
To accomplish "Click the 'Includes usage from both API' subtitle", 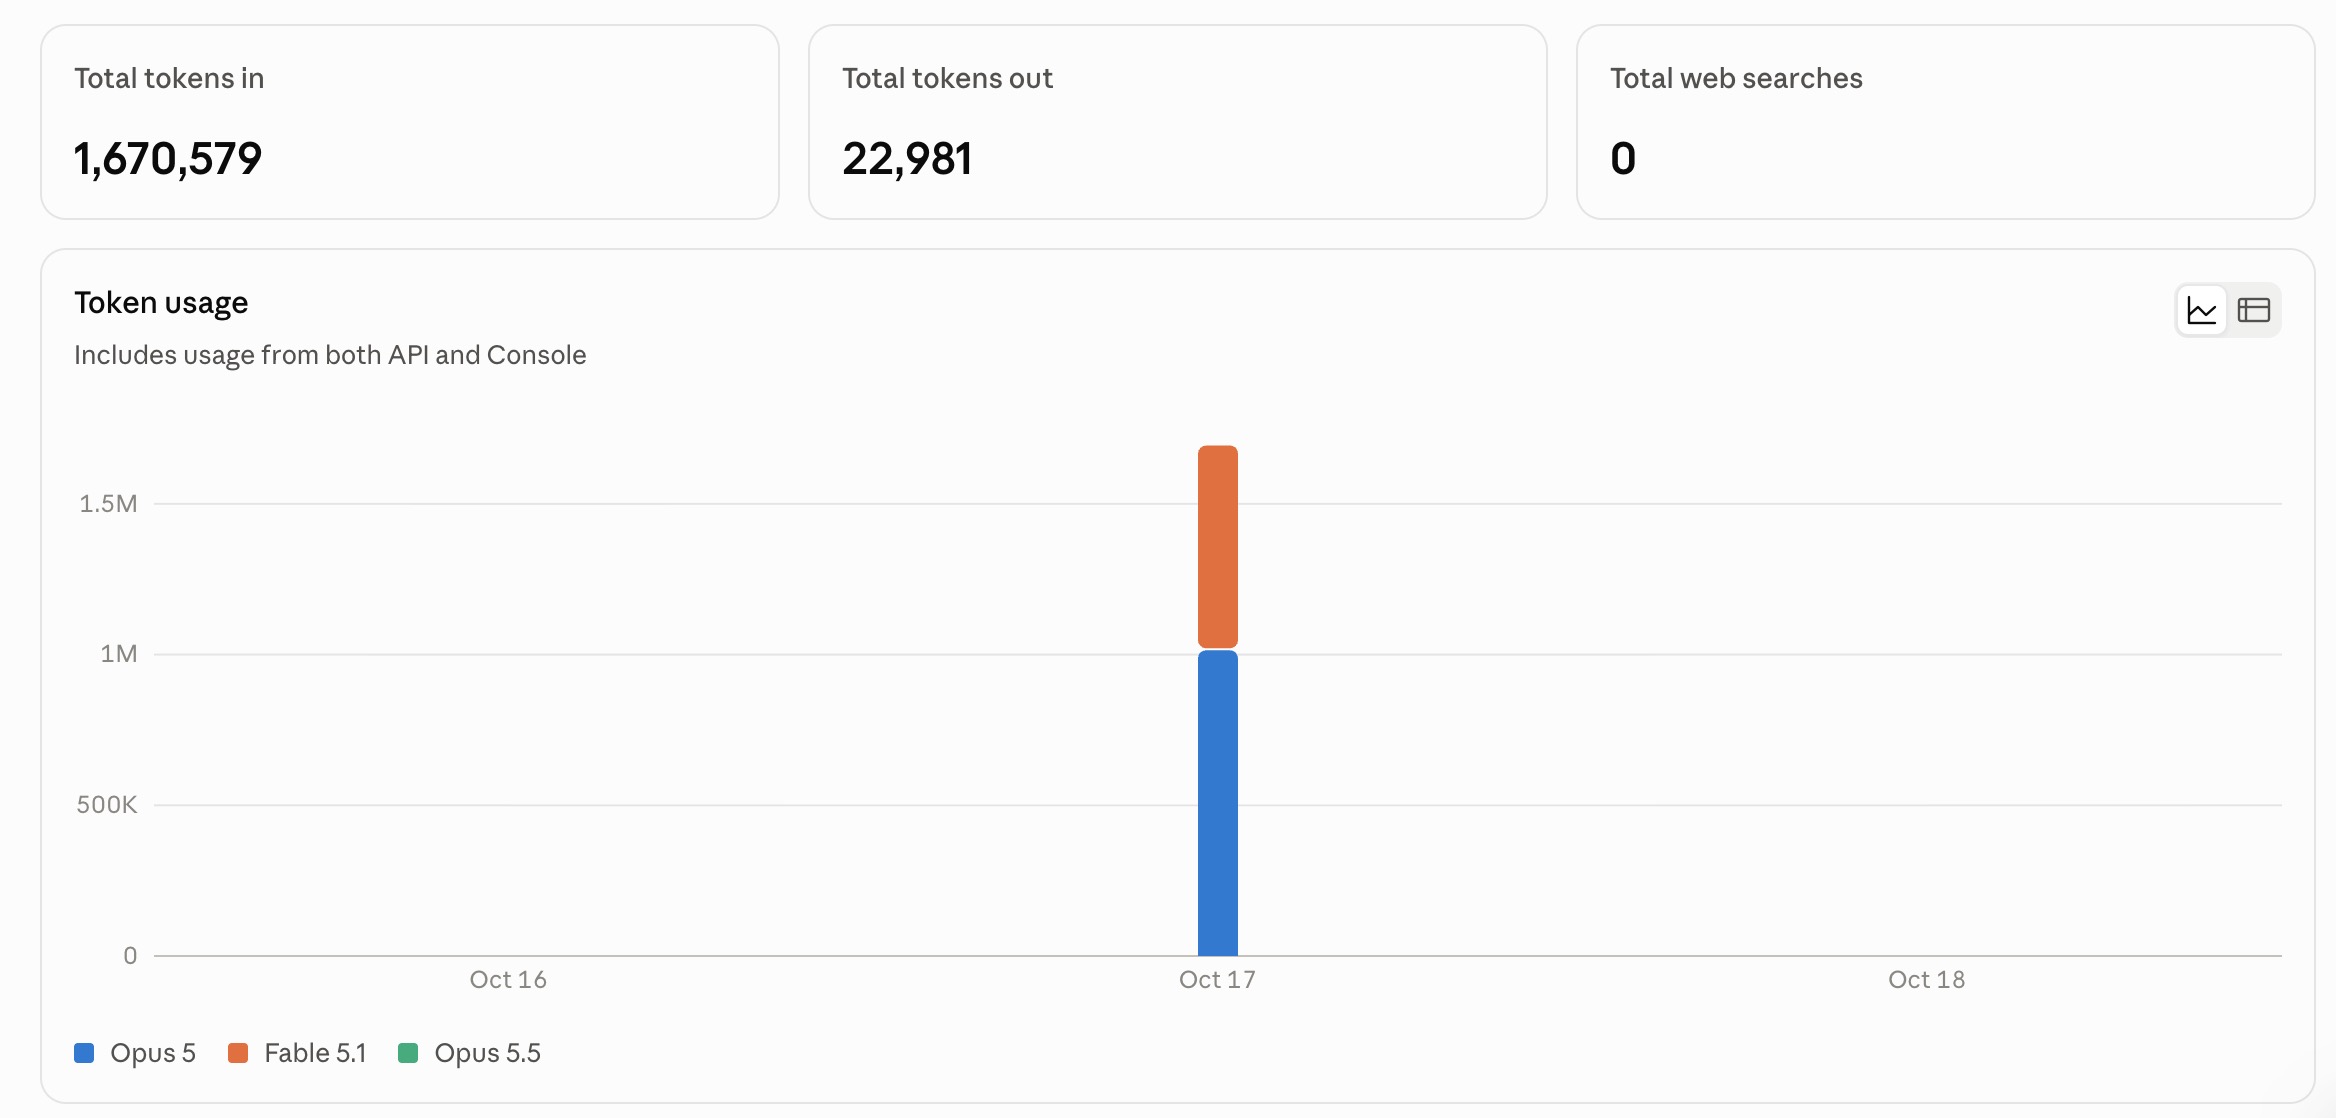I will point(330,355).
